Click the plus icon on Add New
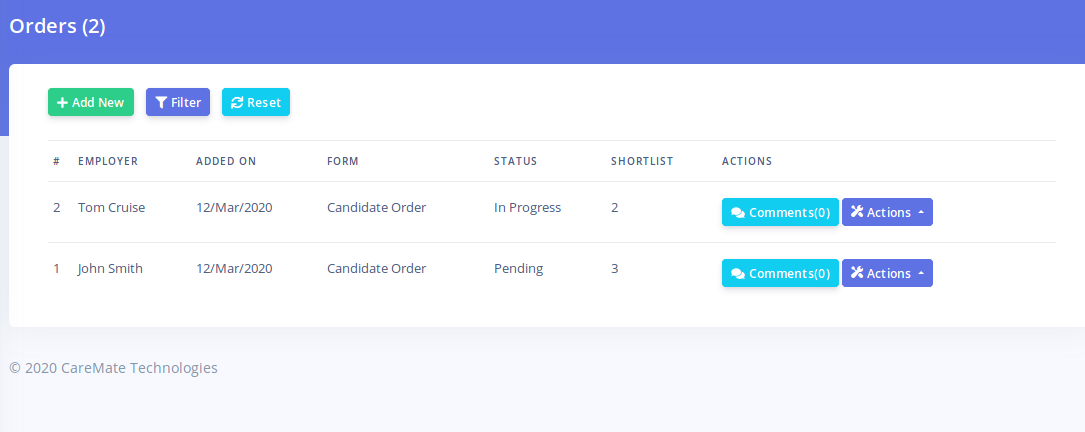The width and height of the screenshot is (1085, 432). 62,103
